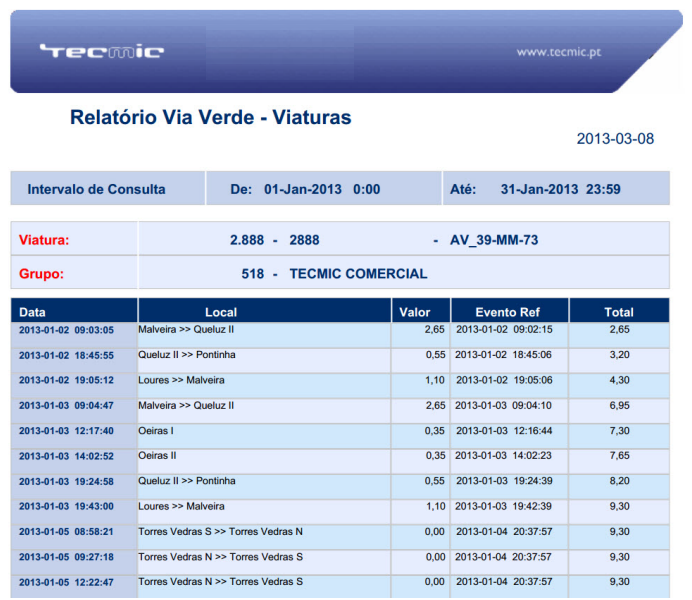Click the 'Valor' column header

click(x=414, y=312)
